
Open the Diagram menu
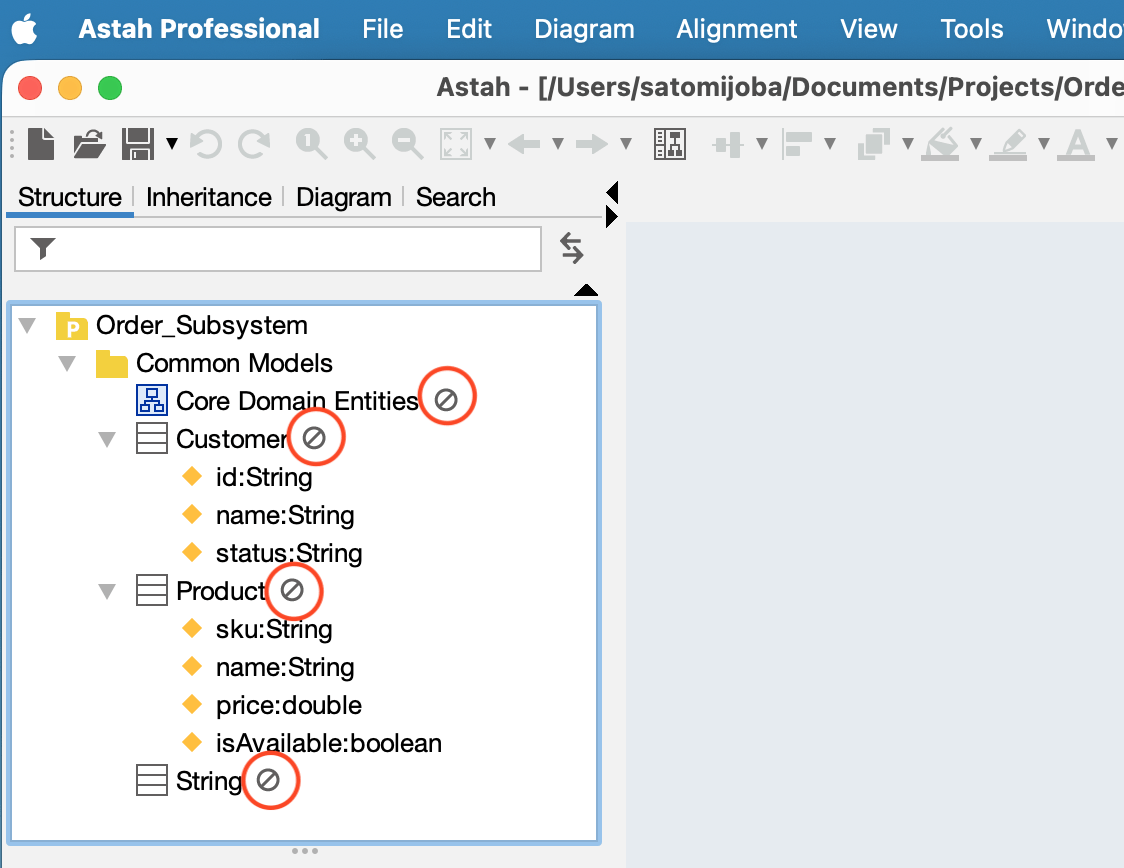(x=584, y=29)
